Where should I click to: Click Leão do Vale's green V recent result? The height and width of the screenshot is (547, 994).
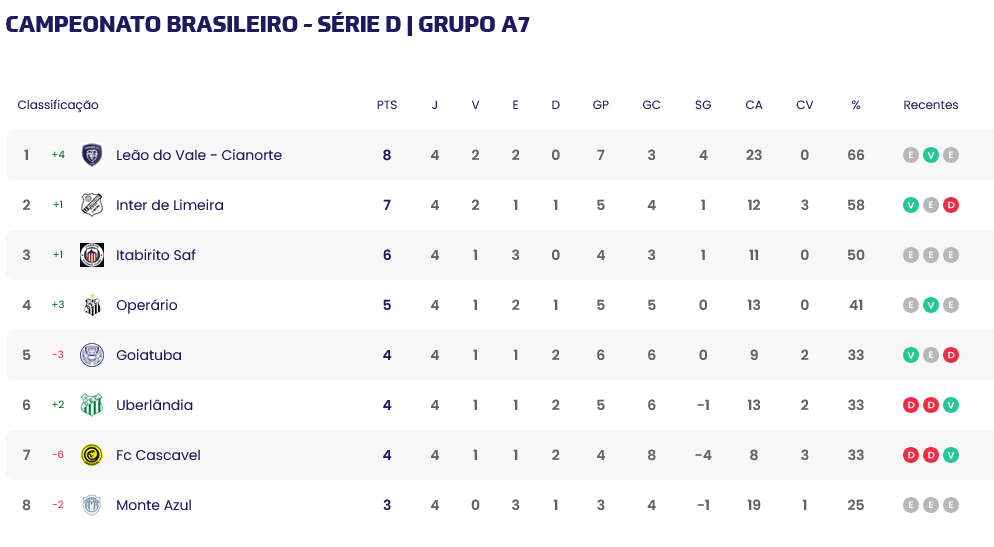pyautogui.click(x=931, y=155)
